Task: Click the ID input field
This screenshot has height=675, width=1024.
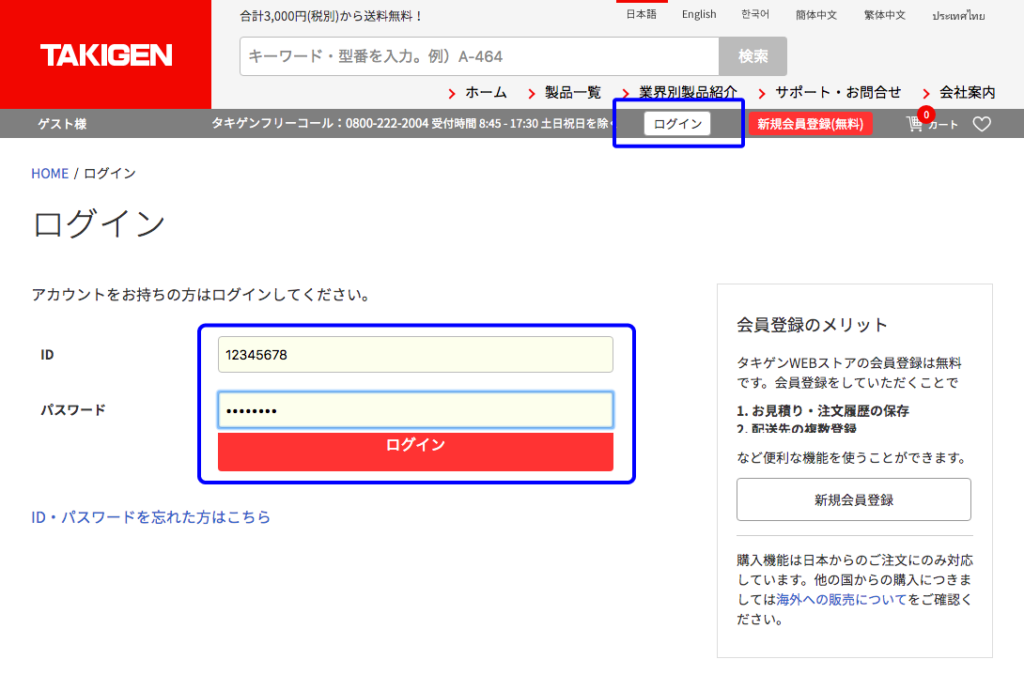Action: (x=415, y=354)
